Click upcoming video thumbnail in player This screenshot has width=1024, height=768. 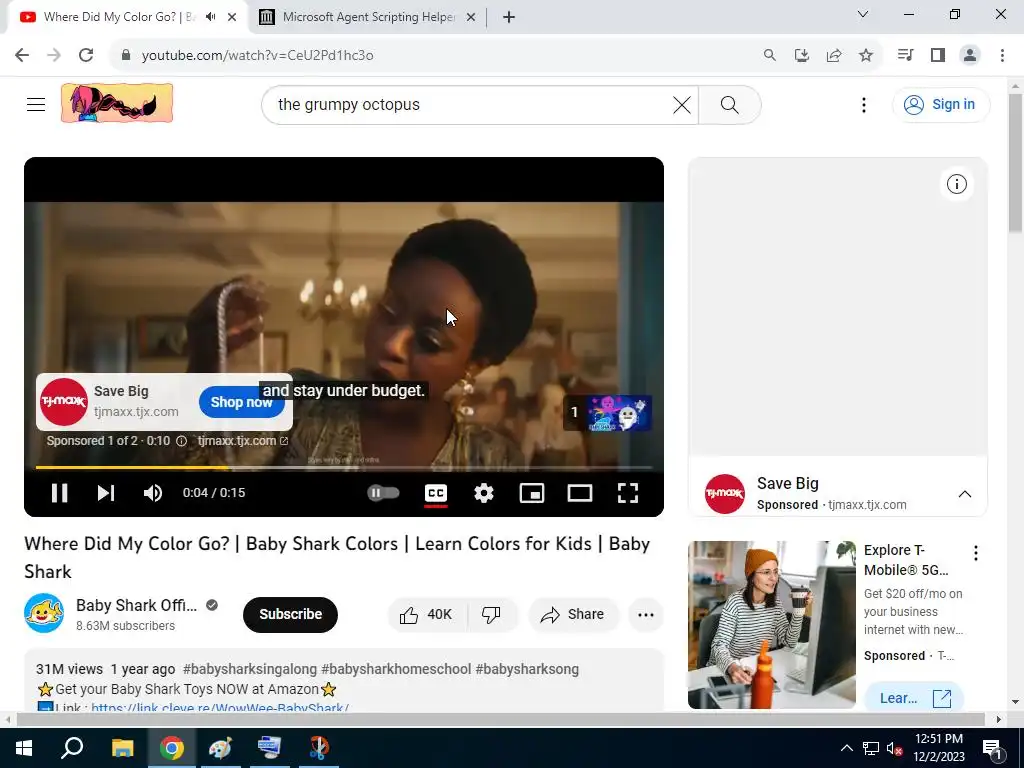(608, 413)
